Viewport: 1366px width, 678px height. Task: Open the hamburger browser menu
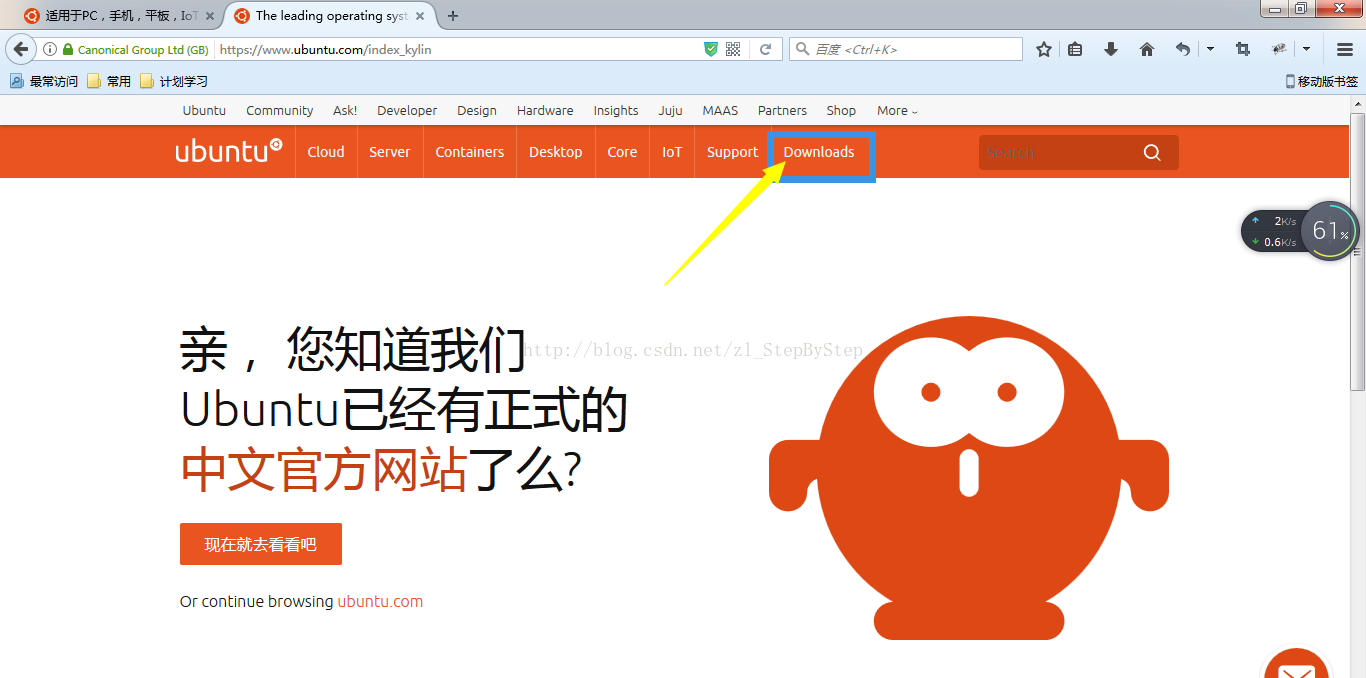[1345, 49]
